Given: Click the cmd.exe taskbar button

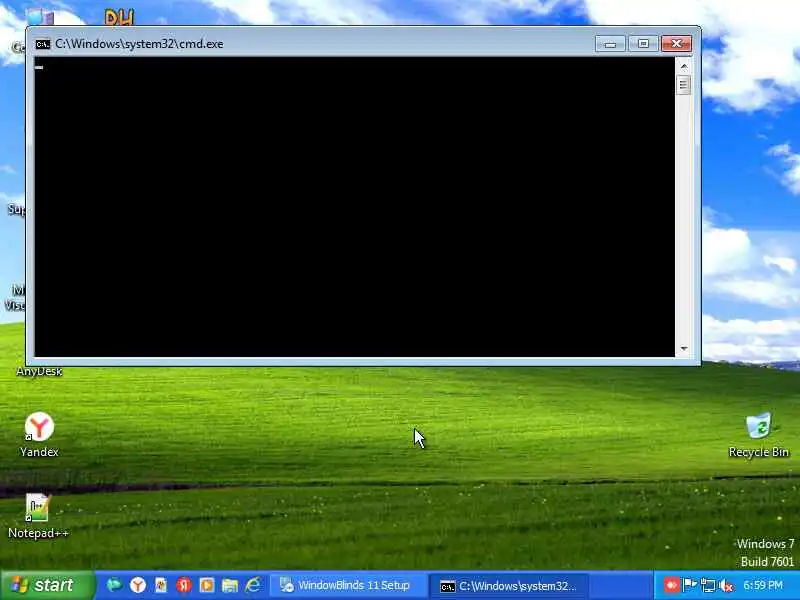Looking at the screenshot, I should click(509, 586).
